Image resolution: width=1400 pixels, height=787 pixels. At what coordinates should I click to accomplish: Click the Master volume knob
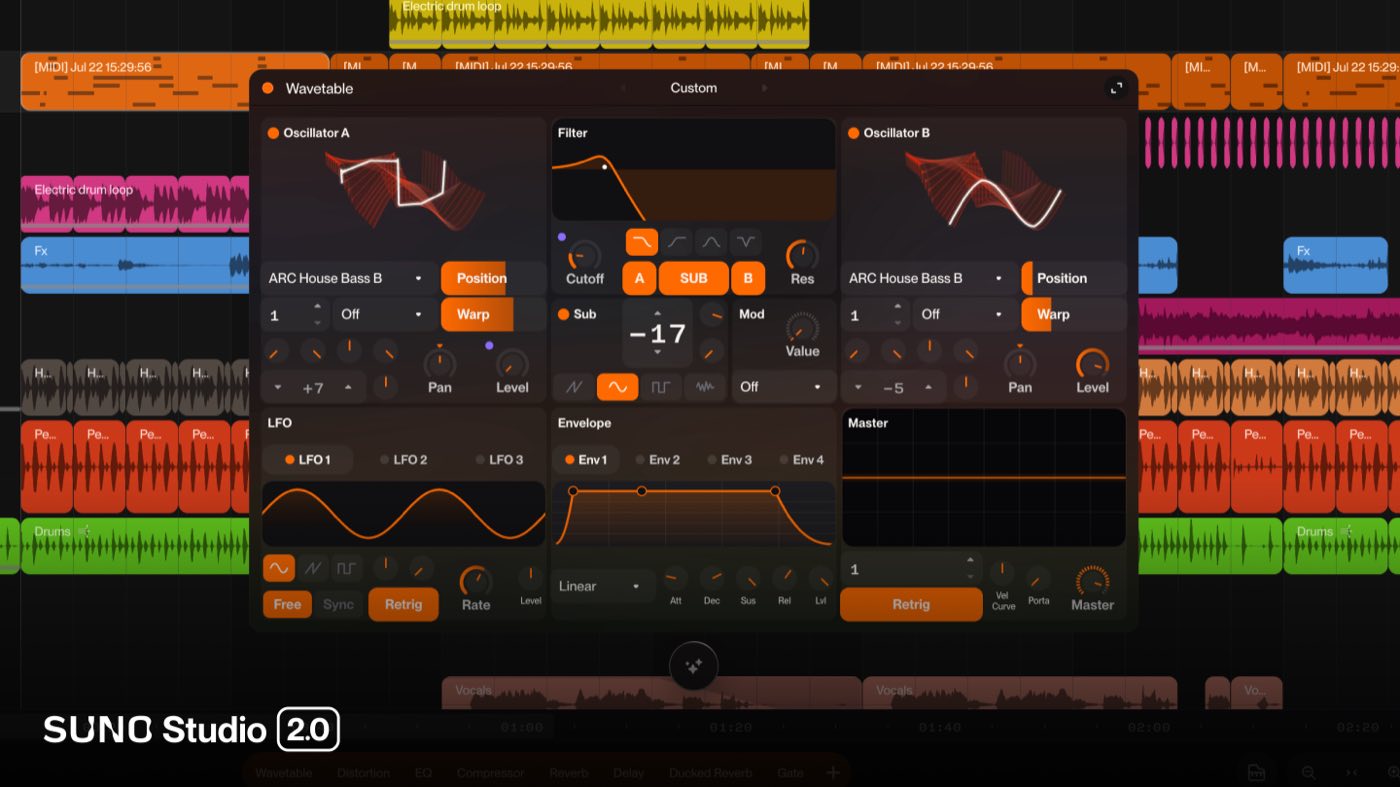(1092, 581)
